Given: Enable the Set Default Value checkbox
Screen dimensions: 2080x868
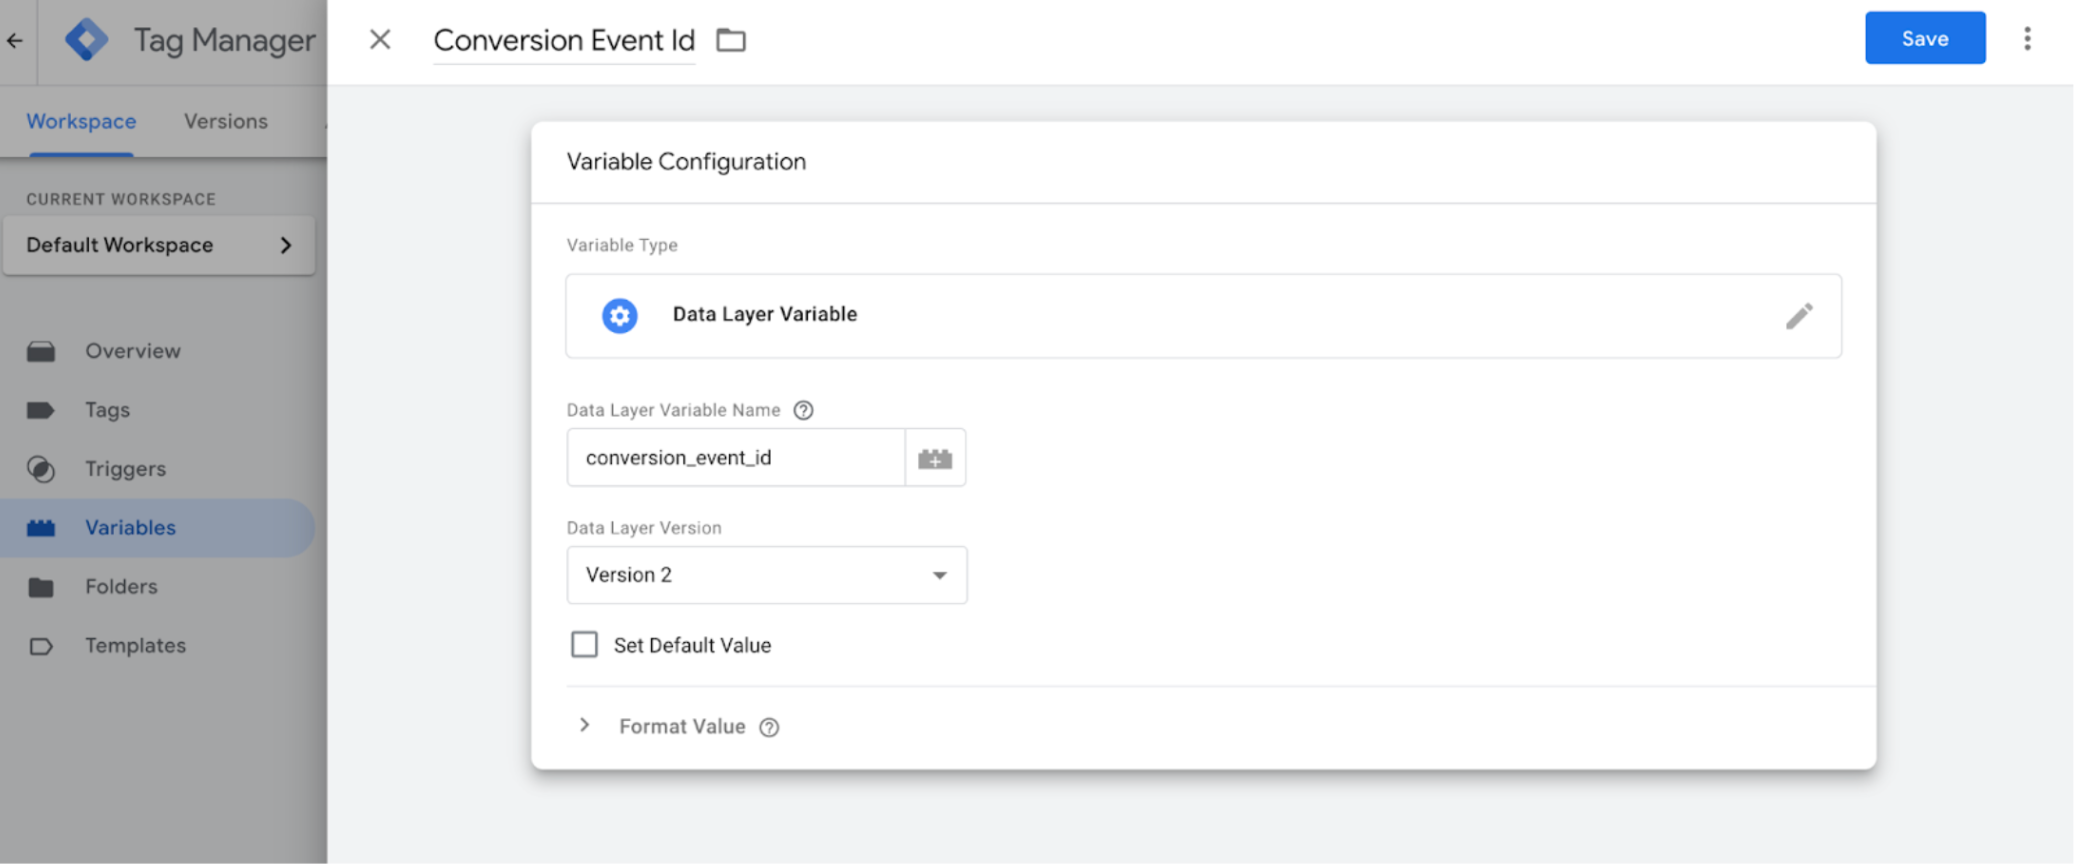Looking at the screenshot, I should [584, 644].
